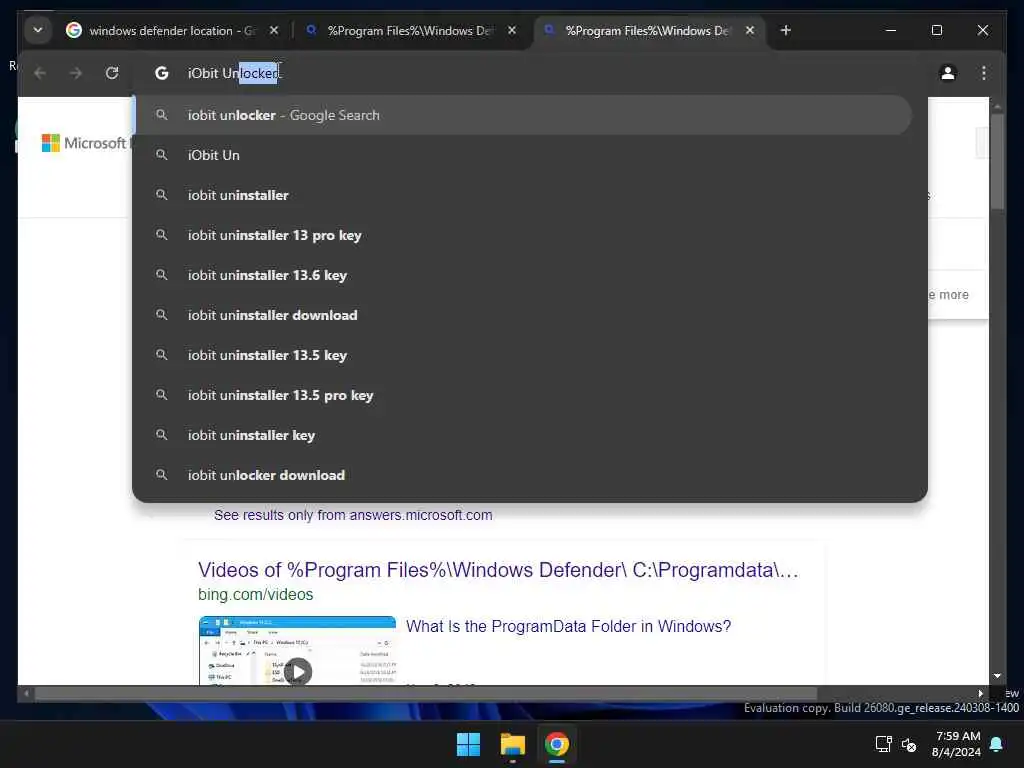Select 'iobit uninstaller' suggestion
The image size is (1024, 768).
(x=522, y=195)
